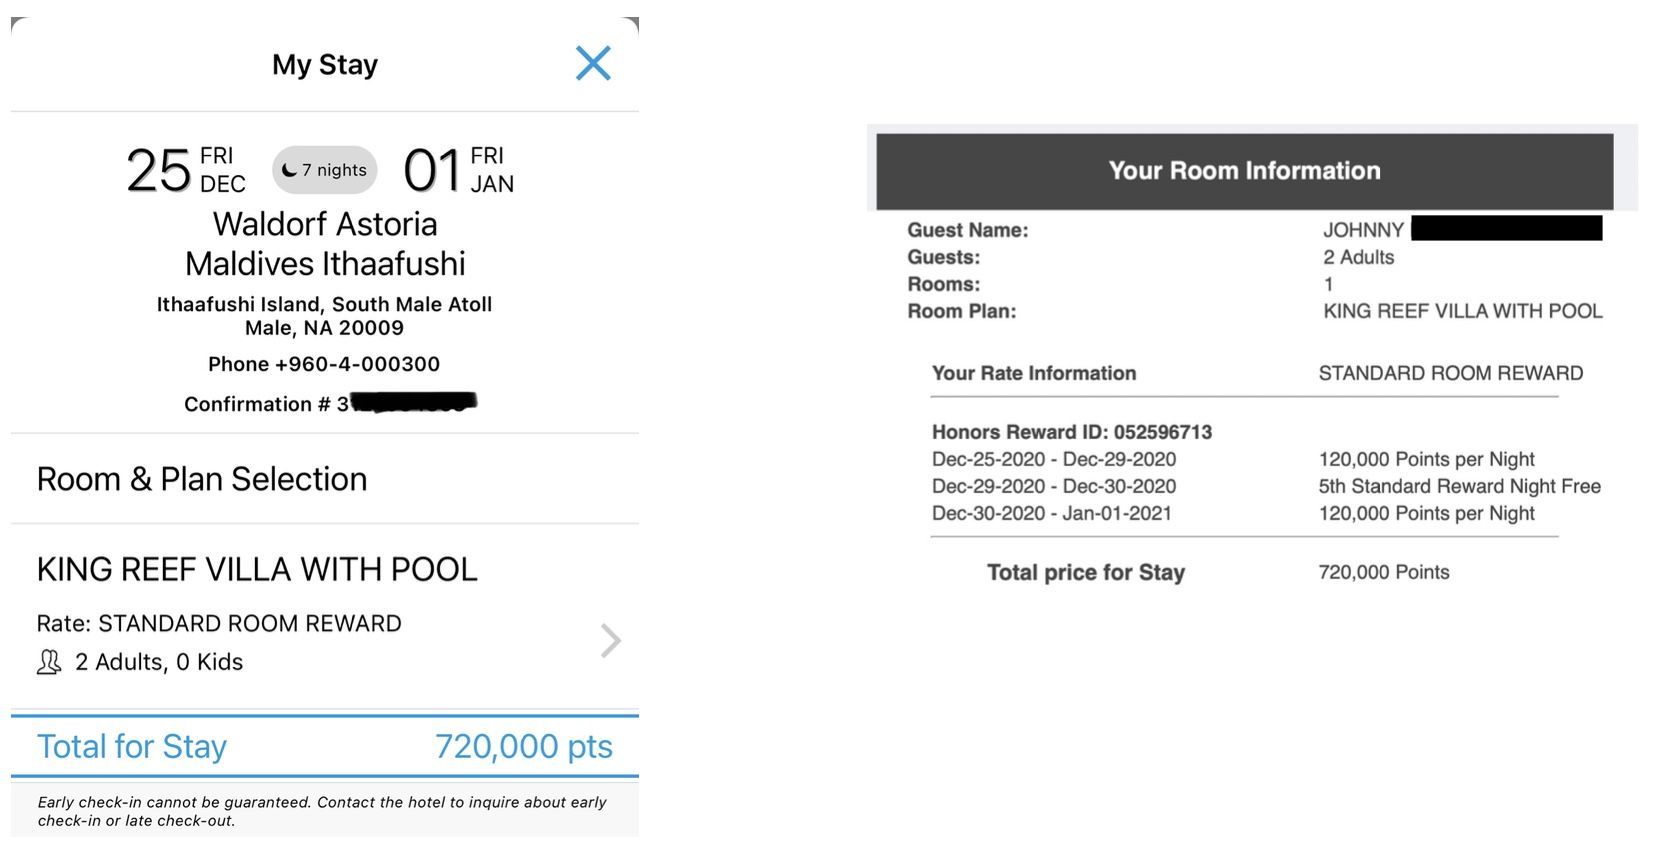Click the Standard Room Reward rate label
1654x854 pixels.
tap(1450, 373)
